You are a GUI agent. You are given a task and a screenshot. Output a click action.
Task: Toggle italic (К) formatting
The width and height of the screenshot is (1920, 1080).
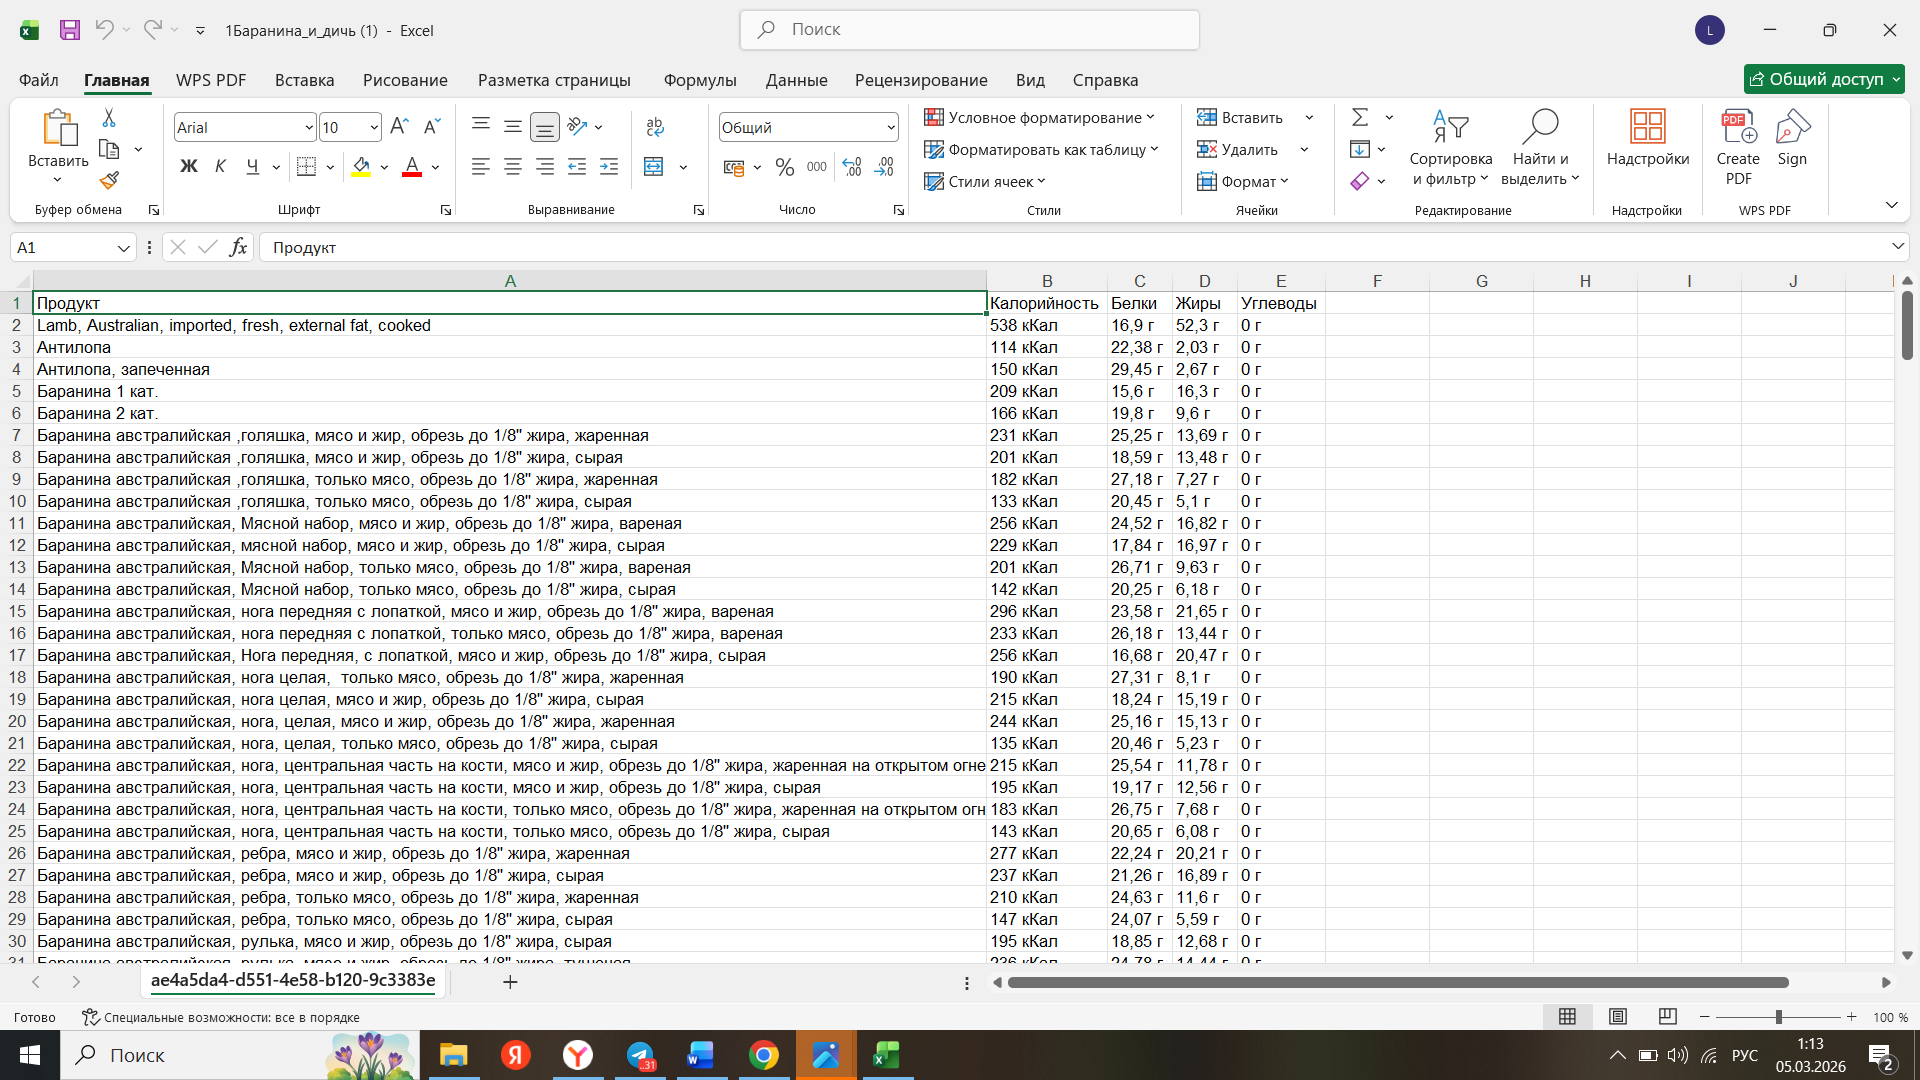tap(220, 167)
